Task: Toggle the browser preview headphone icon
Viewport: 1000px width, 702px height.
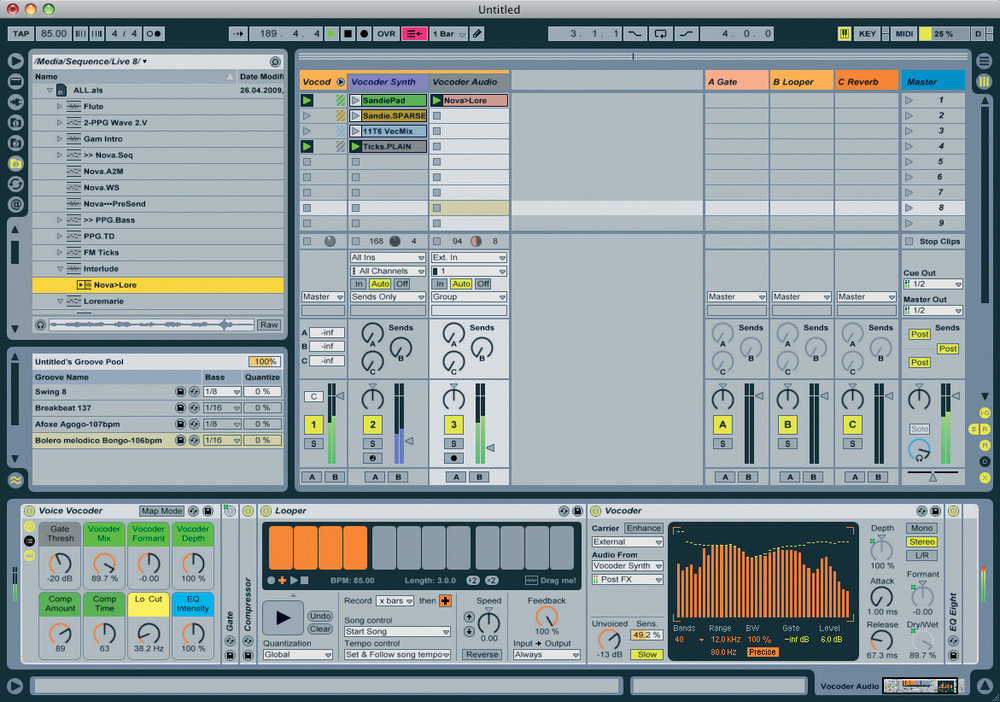Action: pyautogui.click(x=41, y=325)
